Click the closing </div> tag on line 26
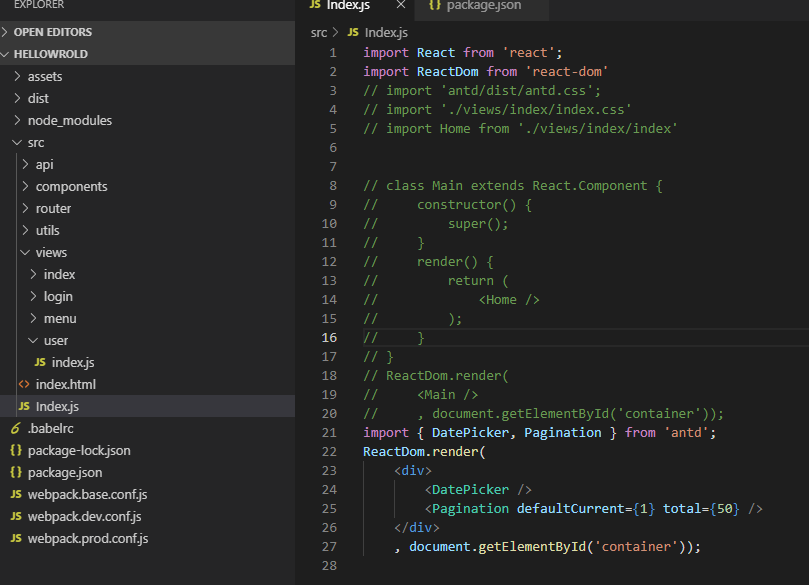This screenshot has height=585, width=809. pyautogui.click(x=416, y=527)
